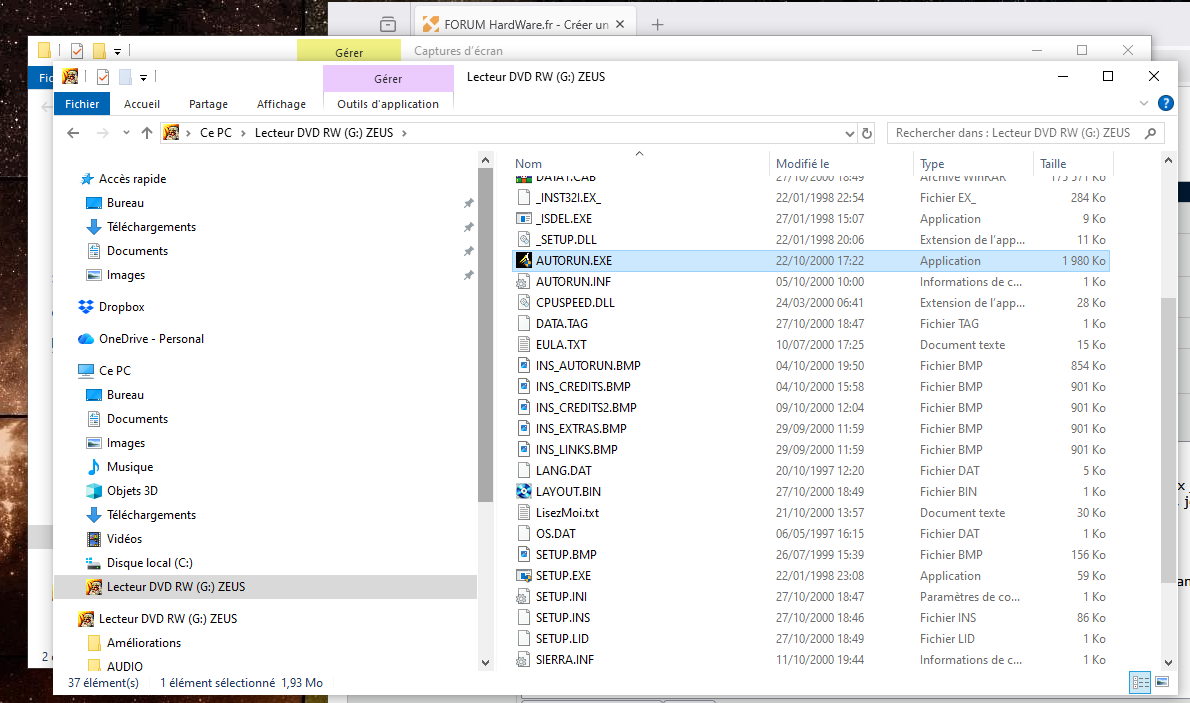Open the Fichier menu tab
This screenshot has height=703, width=1190.
click(x=82, y=104)
